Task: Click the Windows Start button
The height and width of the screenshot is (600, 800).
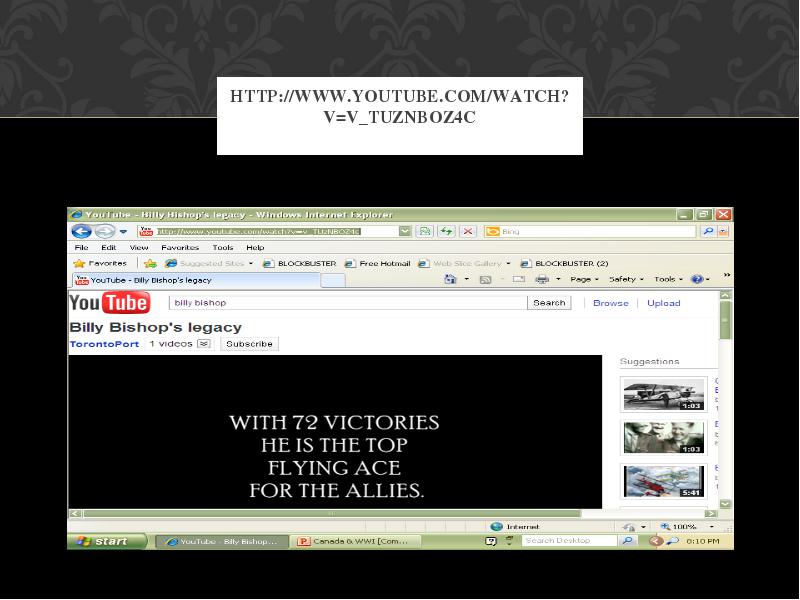Action: tap(107, 541)
